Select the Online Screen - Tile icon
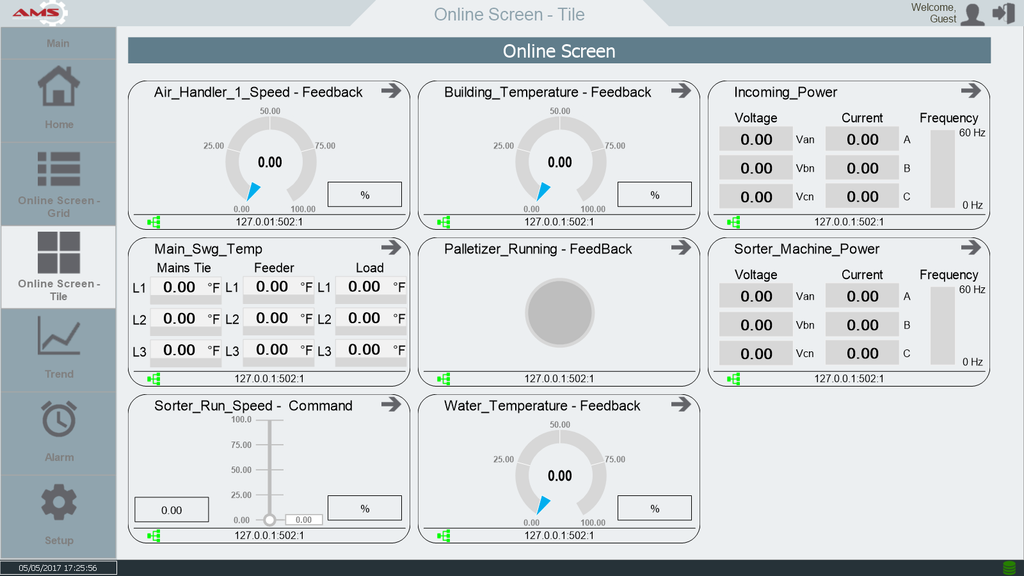Viewport: 1024px width, 576px height. [x=58, y=253]
